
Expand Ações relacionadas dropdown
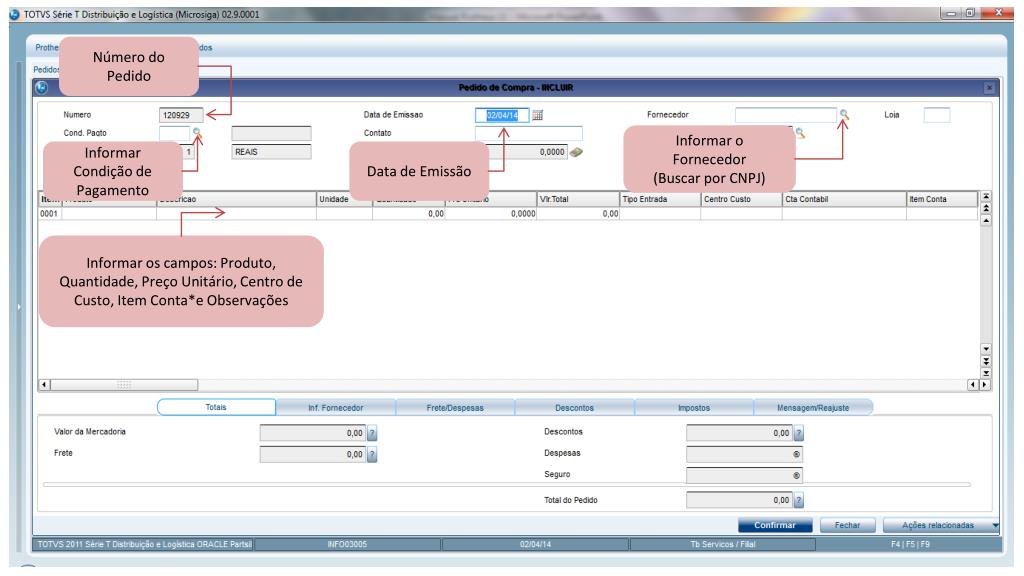[x=941, y=525]
